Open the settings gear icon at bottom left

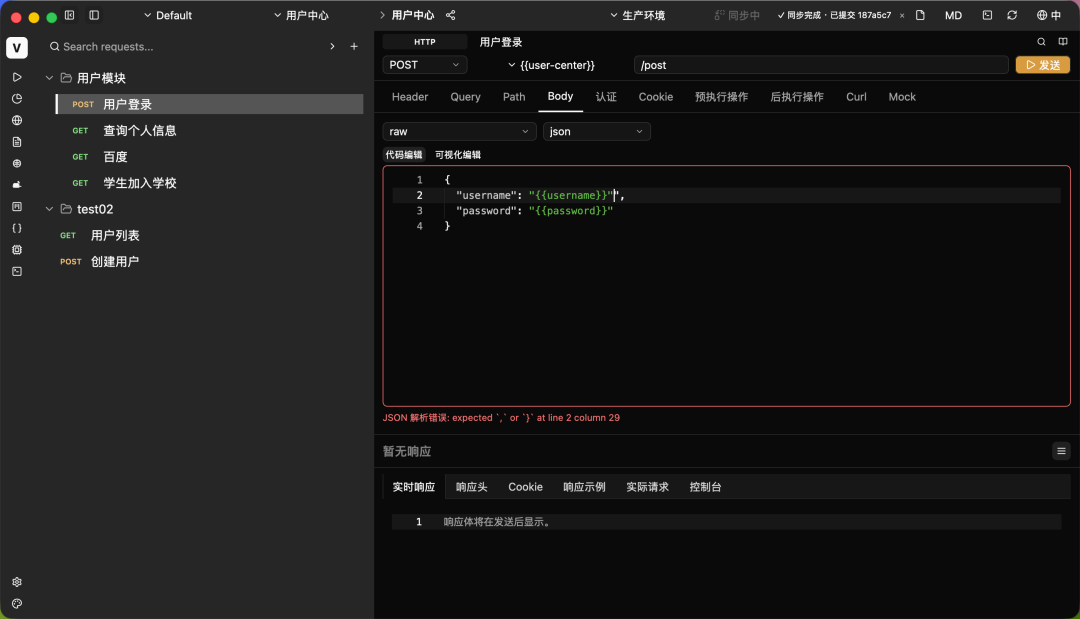click(17, 582)
